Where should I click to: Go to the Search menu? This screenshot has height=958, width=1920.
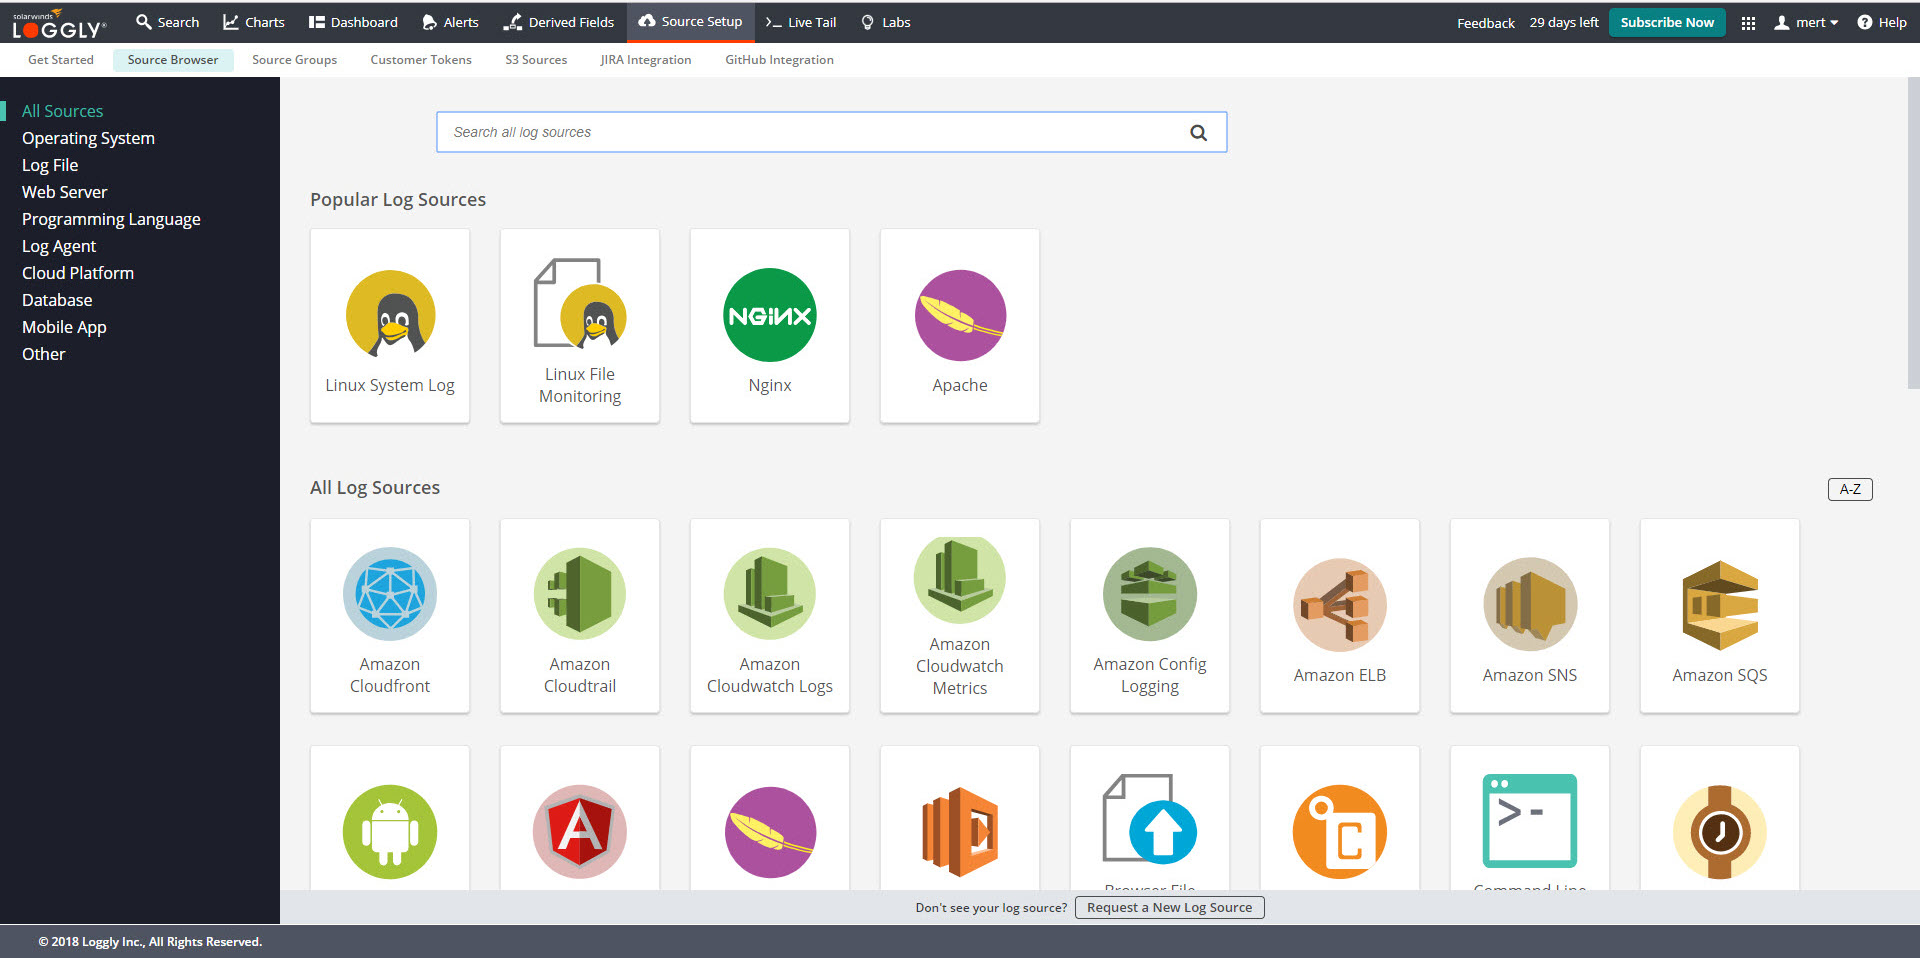(168, 22)
